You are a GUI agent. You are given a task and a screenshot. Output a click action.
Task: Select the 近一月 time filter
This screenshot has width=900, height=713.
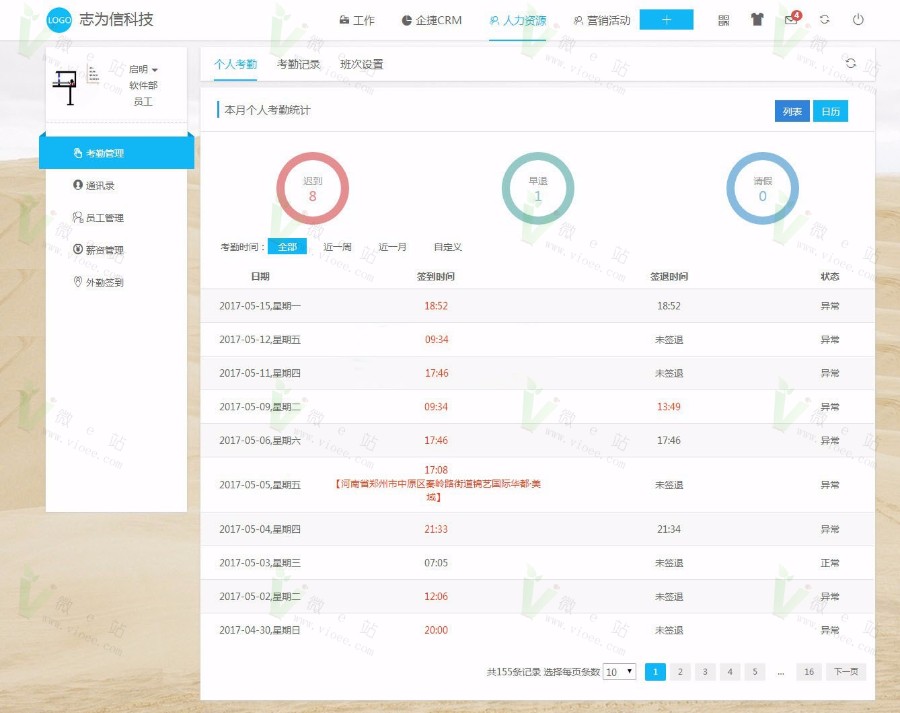tap(393, 247)
